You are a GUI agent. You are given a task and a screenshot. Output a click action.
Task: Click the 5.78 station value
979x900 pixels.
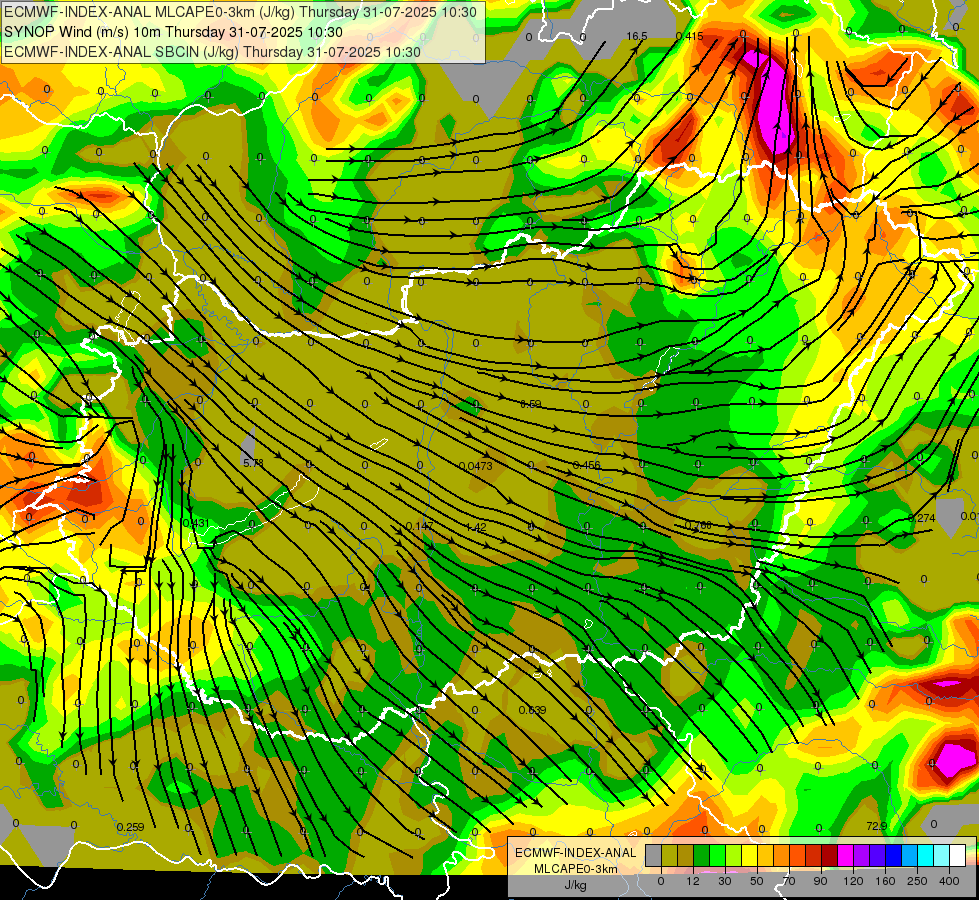tap(253, 463)
